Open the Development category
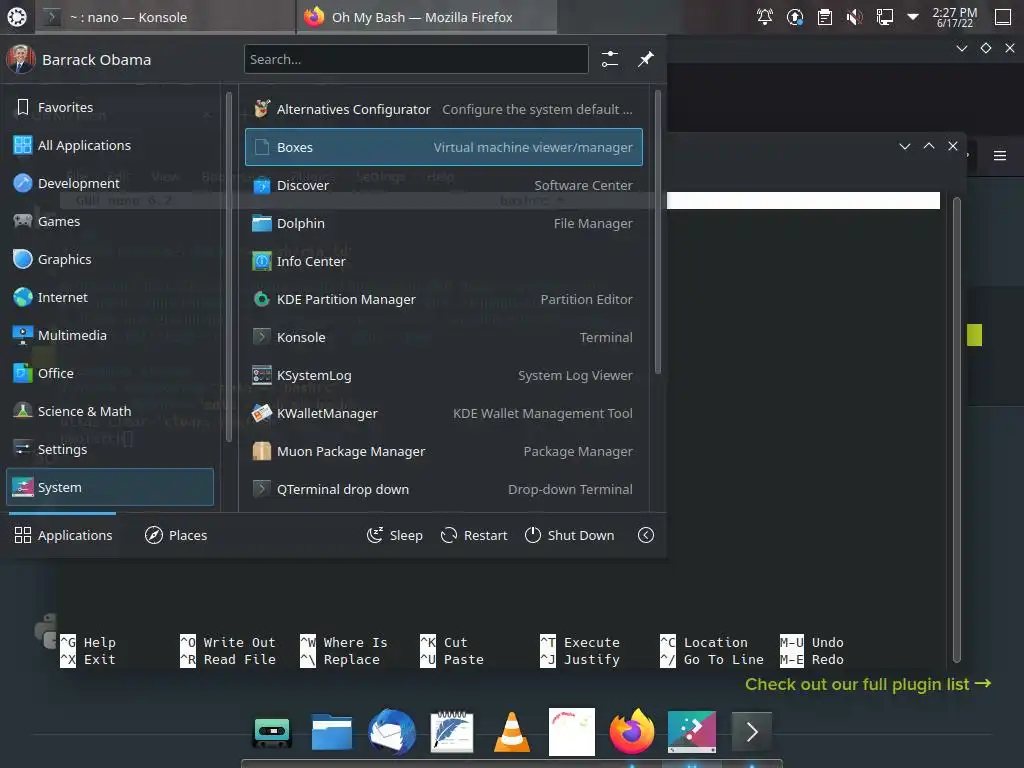The image size is (1024, 768). 110,183
